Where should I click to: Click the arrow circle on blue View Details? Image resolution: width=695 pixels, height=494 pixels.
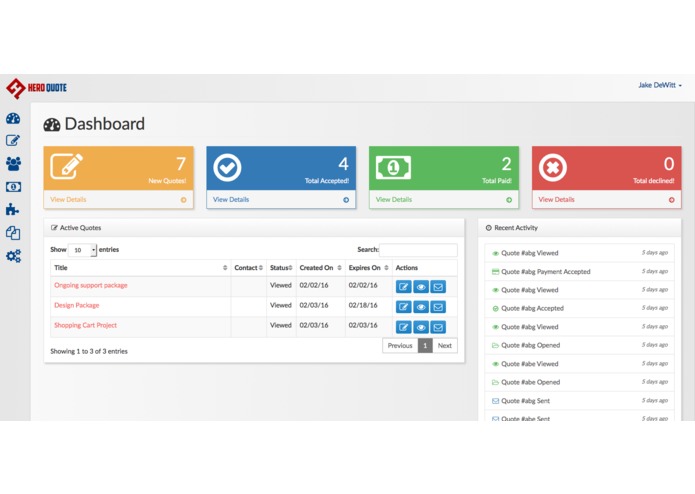point(346,200)
